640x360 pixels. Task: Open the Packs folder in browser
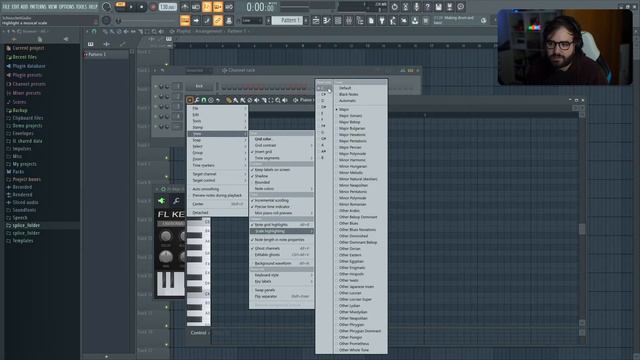(x=18, y=172)
